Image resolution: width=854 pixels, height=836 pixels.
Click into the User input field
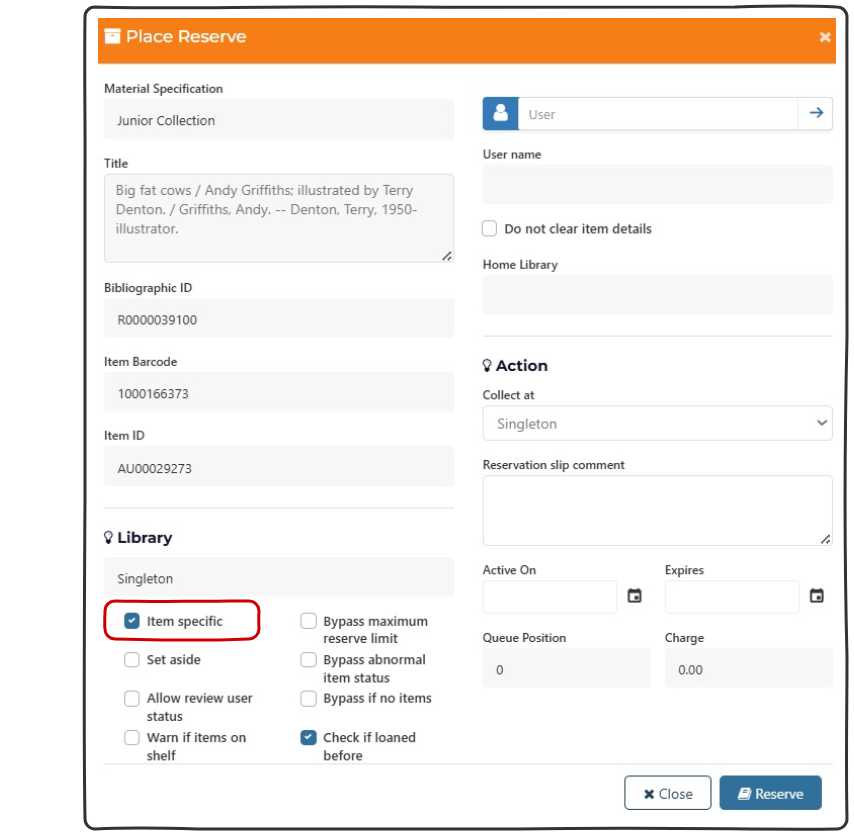(657, 114)
